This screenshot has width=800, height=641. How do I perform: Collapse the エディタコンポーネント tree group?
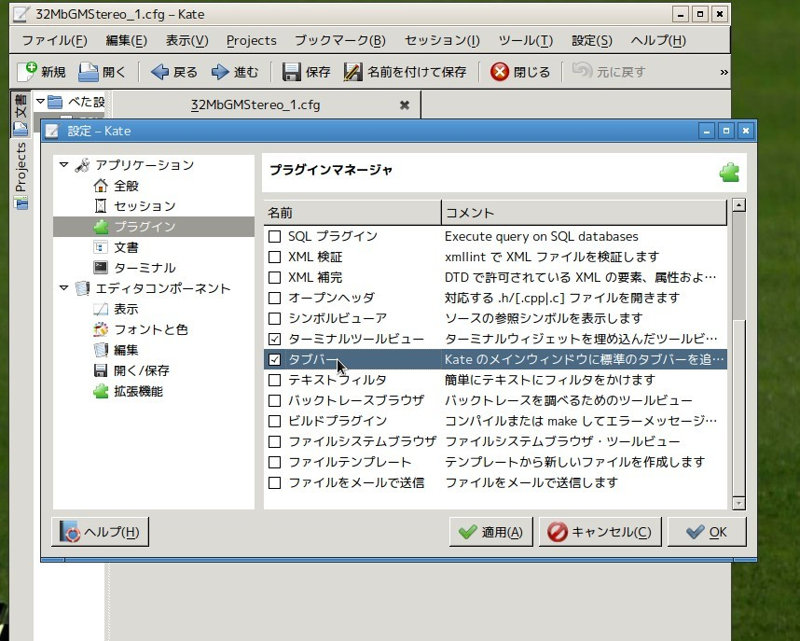click(x=64, y=288)
